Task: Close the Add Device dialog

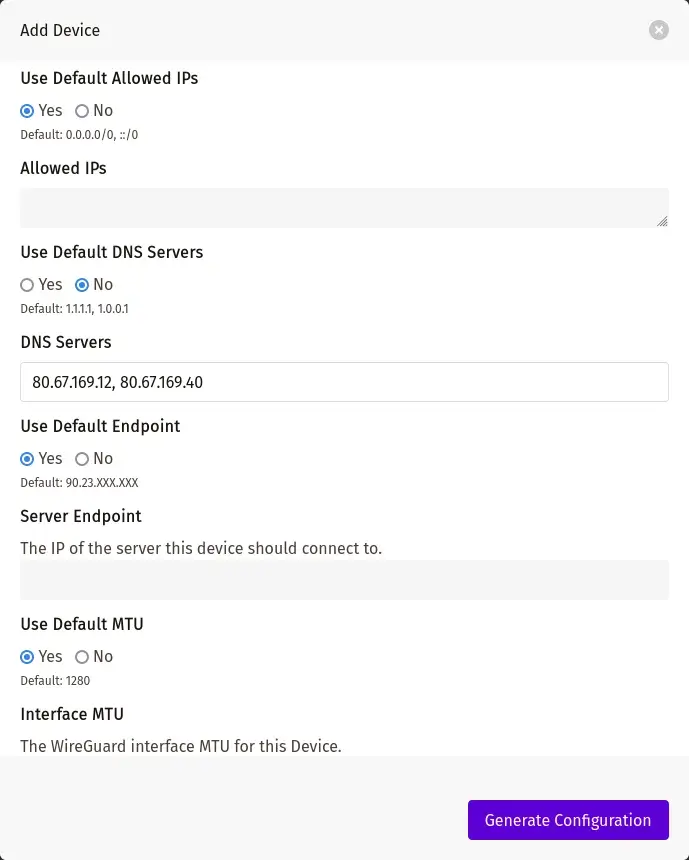Action: [x=658, y=30]
